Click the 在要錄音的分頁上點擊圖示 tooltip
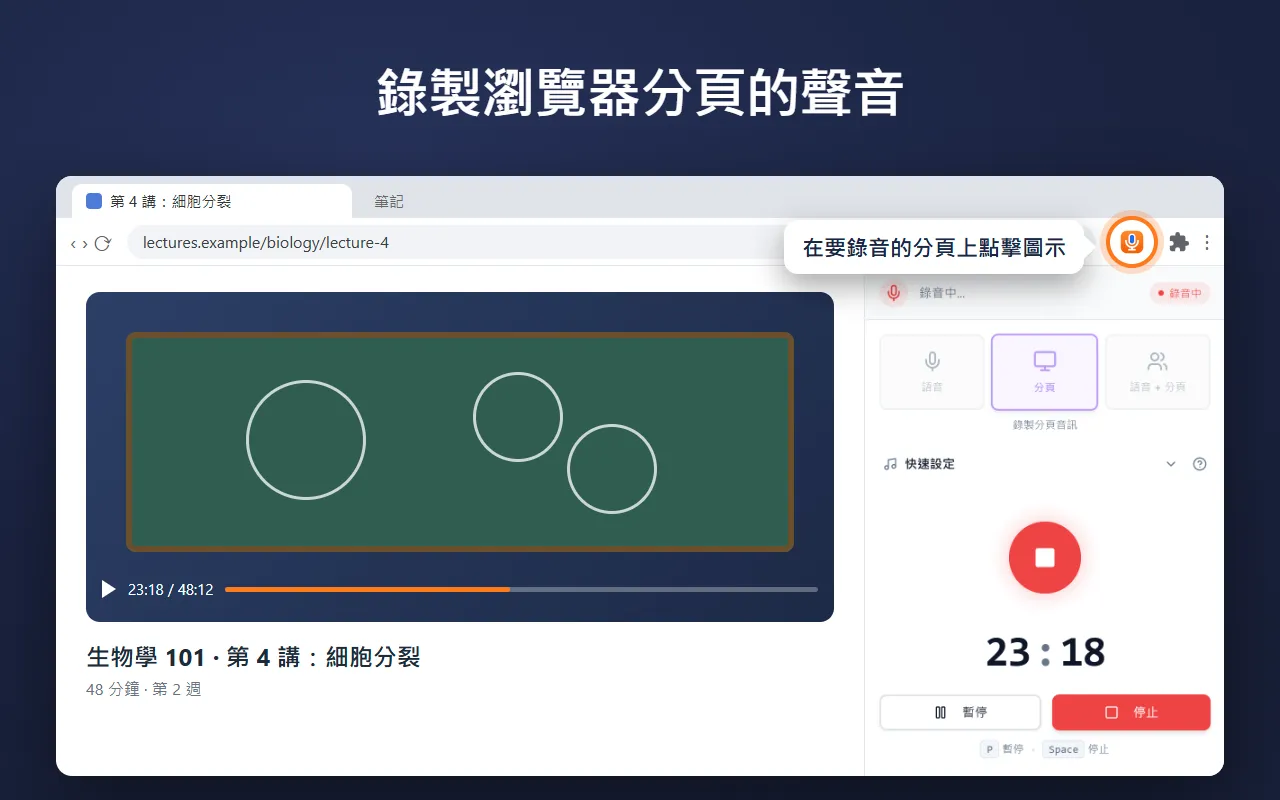The width and height of the screenshot is (1280, 800). (x=934, y=247)
